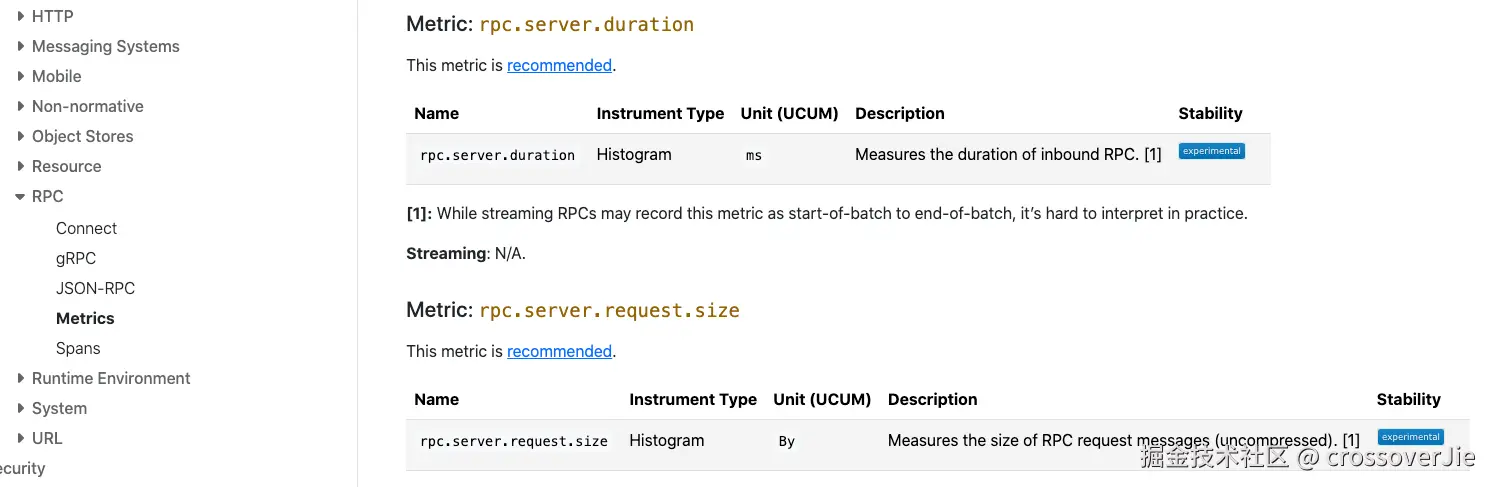Select the Metrics sidebar item
1492x487 pixels.
tap(85, 318)
